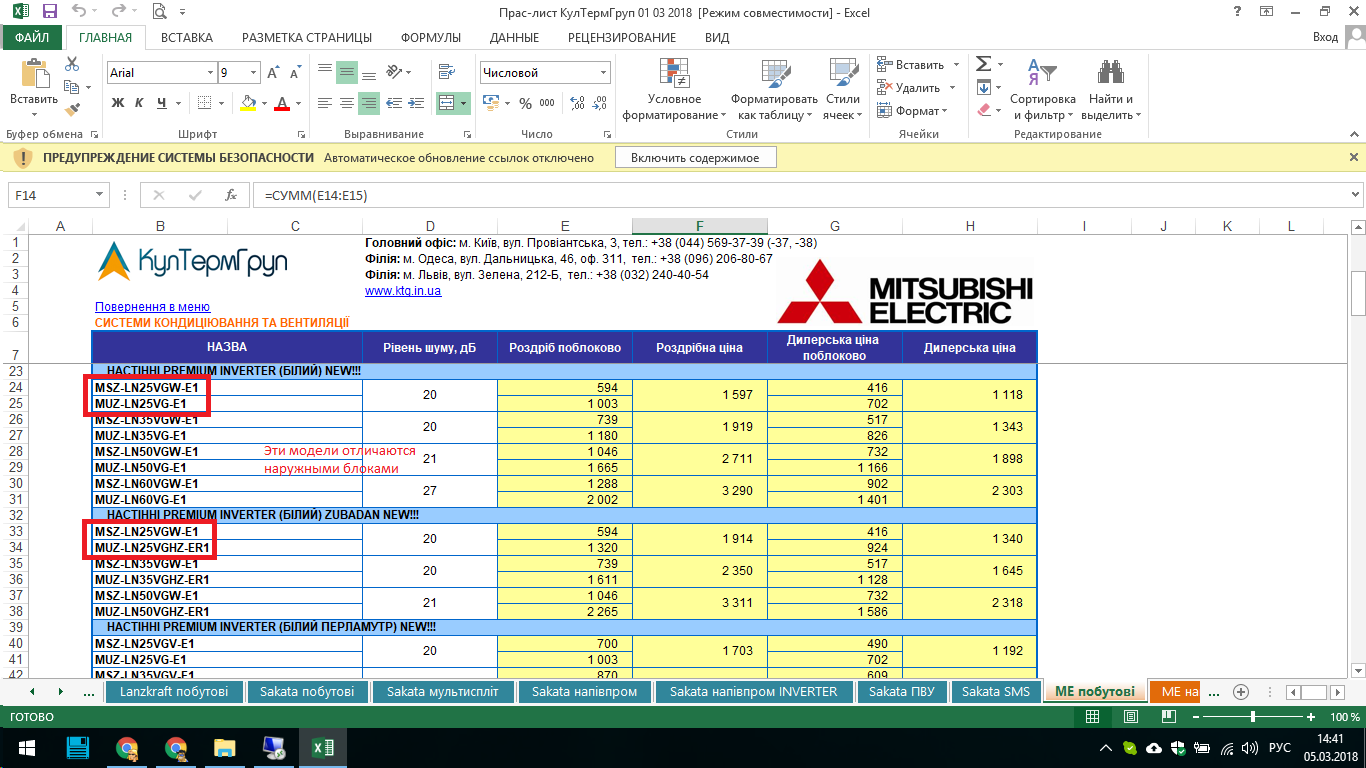Undo the last action
Screen dimensions: 1366x768
click(x=80, y=12)
